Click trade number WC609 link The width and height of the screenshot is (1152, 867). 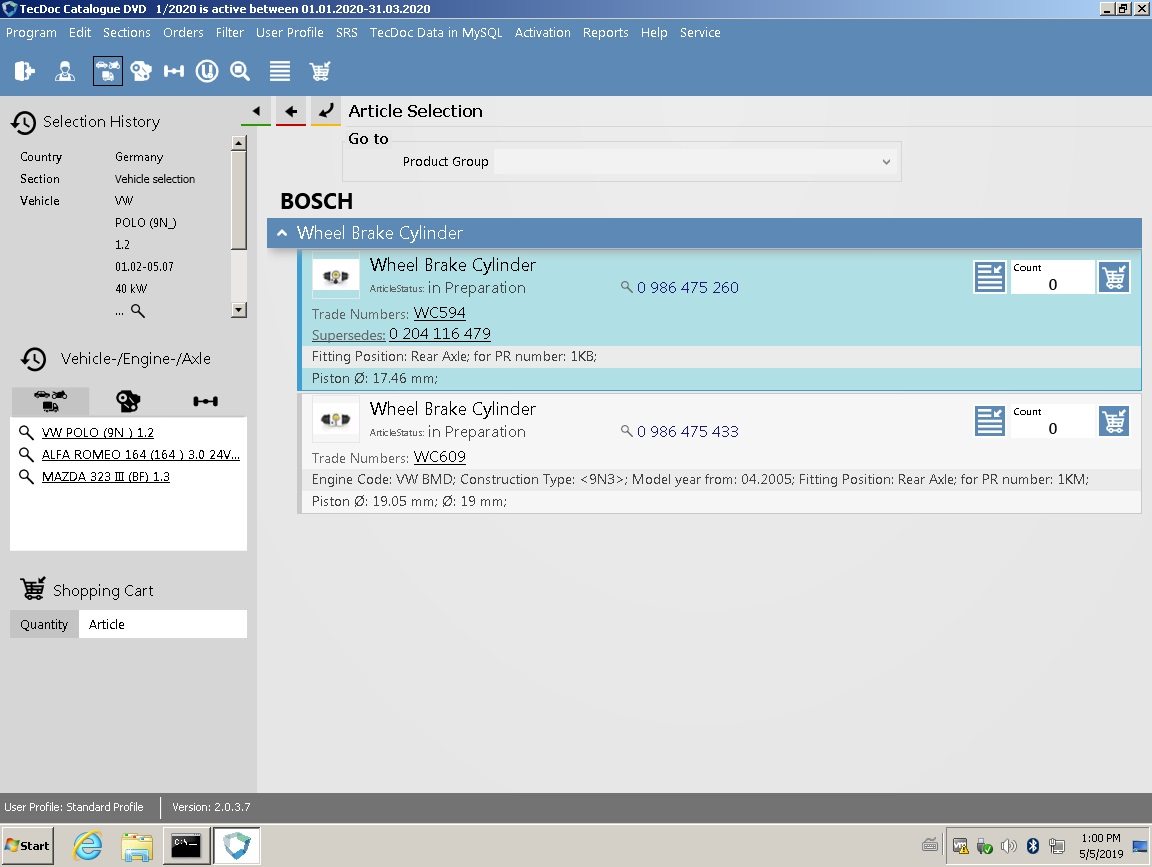[439, 457]
